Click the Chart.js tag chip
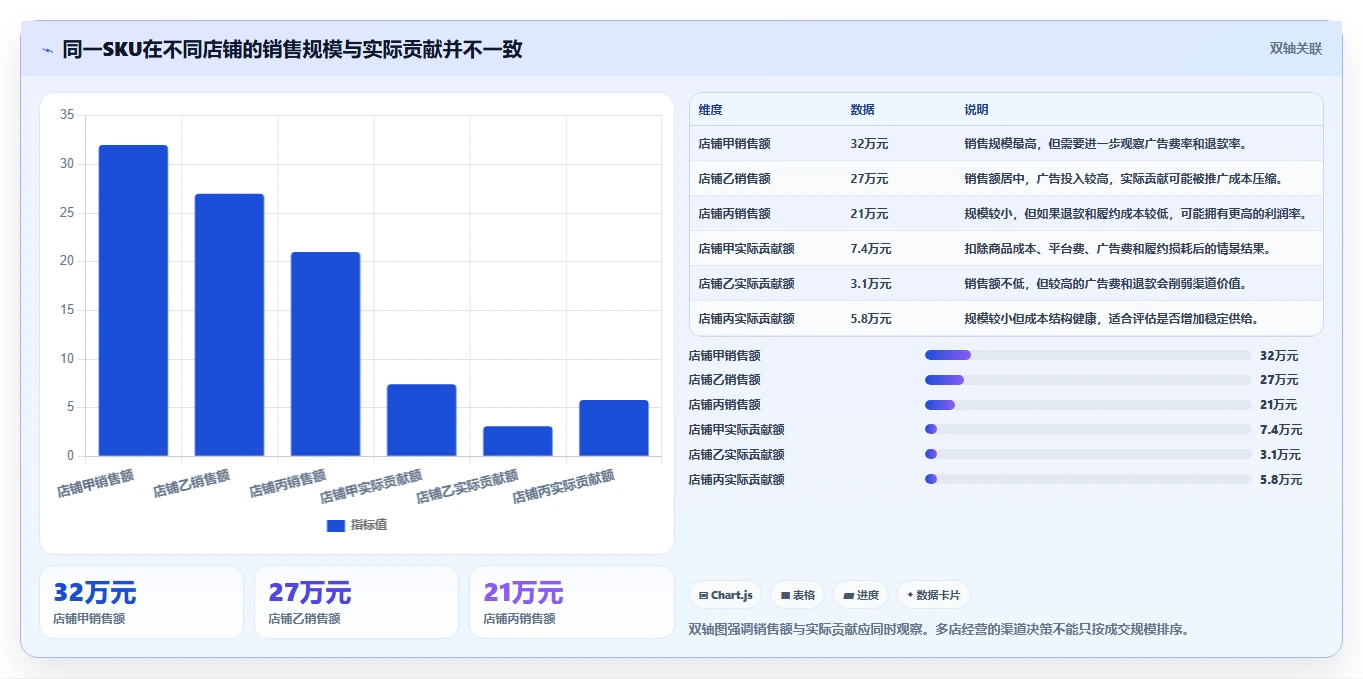The height and width of the screenshot is (679, 1363). 725,595
